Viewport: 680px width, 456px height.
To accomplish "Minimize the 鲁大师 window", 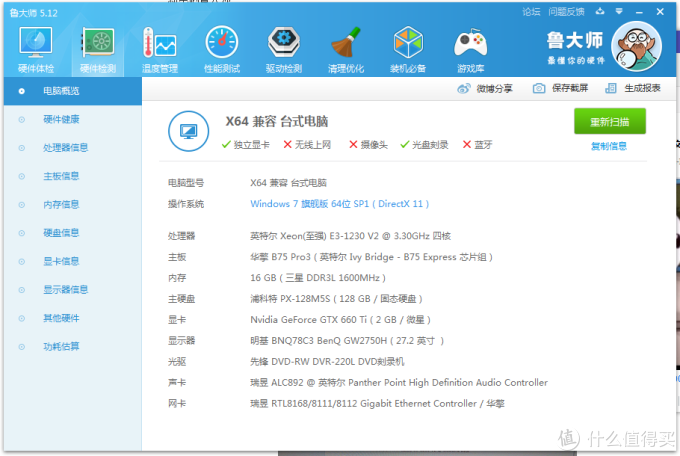I will [639, 12].
